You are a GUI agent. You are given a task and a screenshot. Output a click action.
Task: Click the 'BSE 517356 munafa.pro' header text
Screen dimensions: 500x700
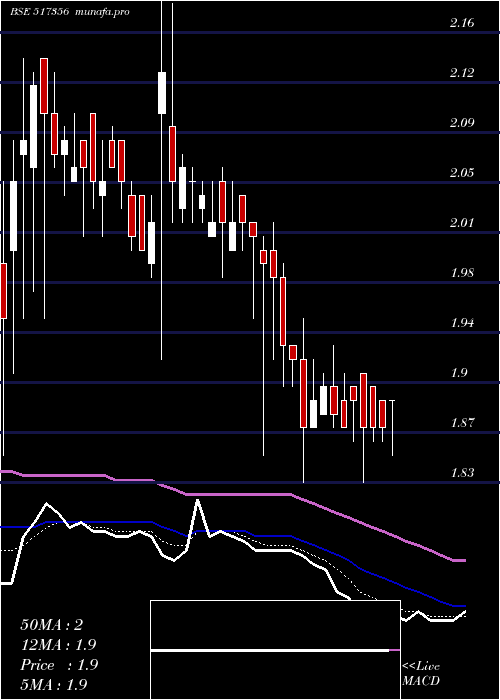point(70,12)
